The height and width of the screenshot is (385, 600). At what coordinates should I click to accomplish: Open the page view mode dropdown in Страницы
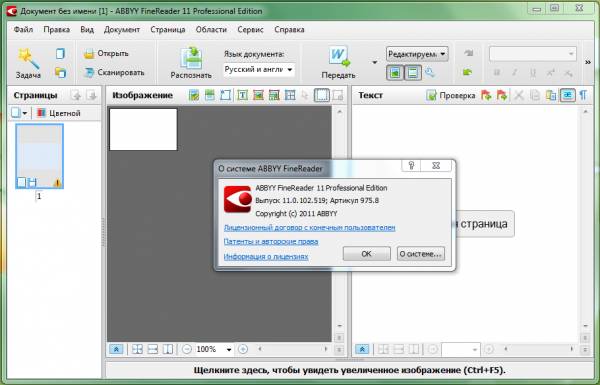[19, 113]
